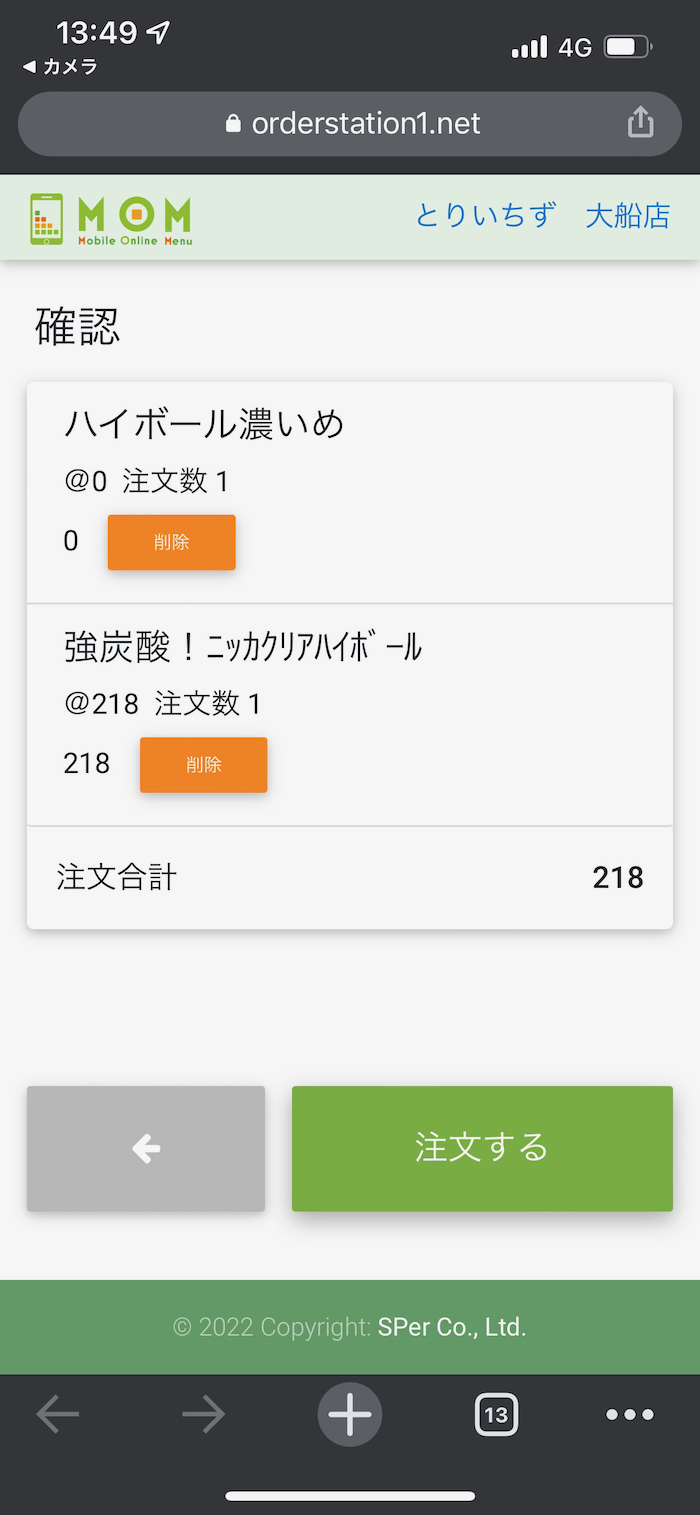Open the とりいちず link in header
This screenshot has height=1515, width=700.
pyautogui.click(x=485, y=215)
